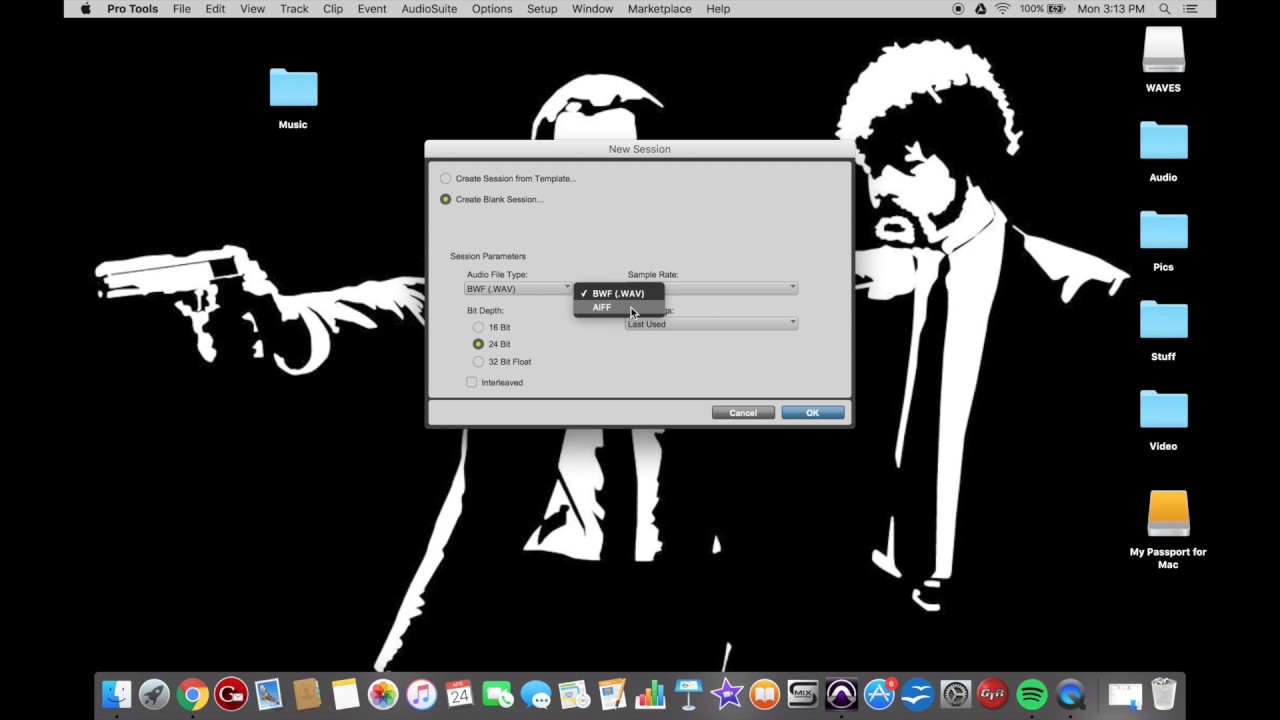Select the Video desktop folder
The height and width of the screenshot is (720, 1280).
(1163, 420)
